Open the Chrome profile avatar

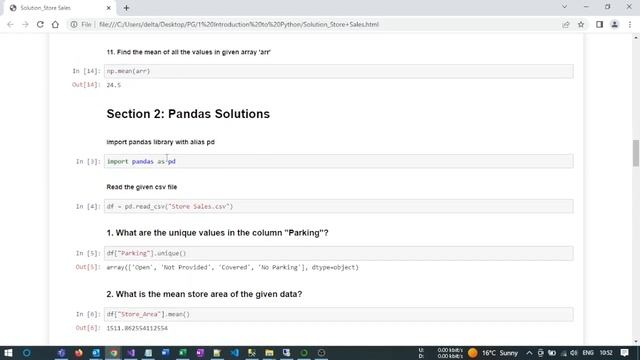(614, 24)
